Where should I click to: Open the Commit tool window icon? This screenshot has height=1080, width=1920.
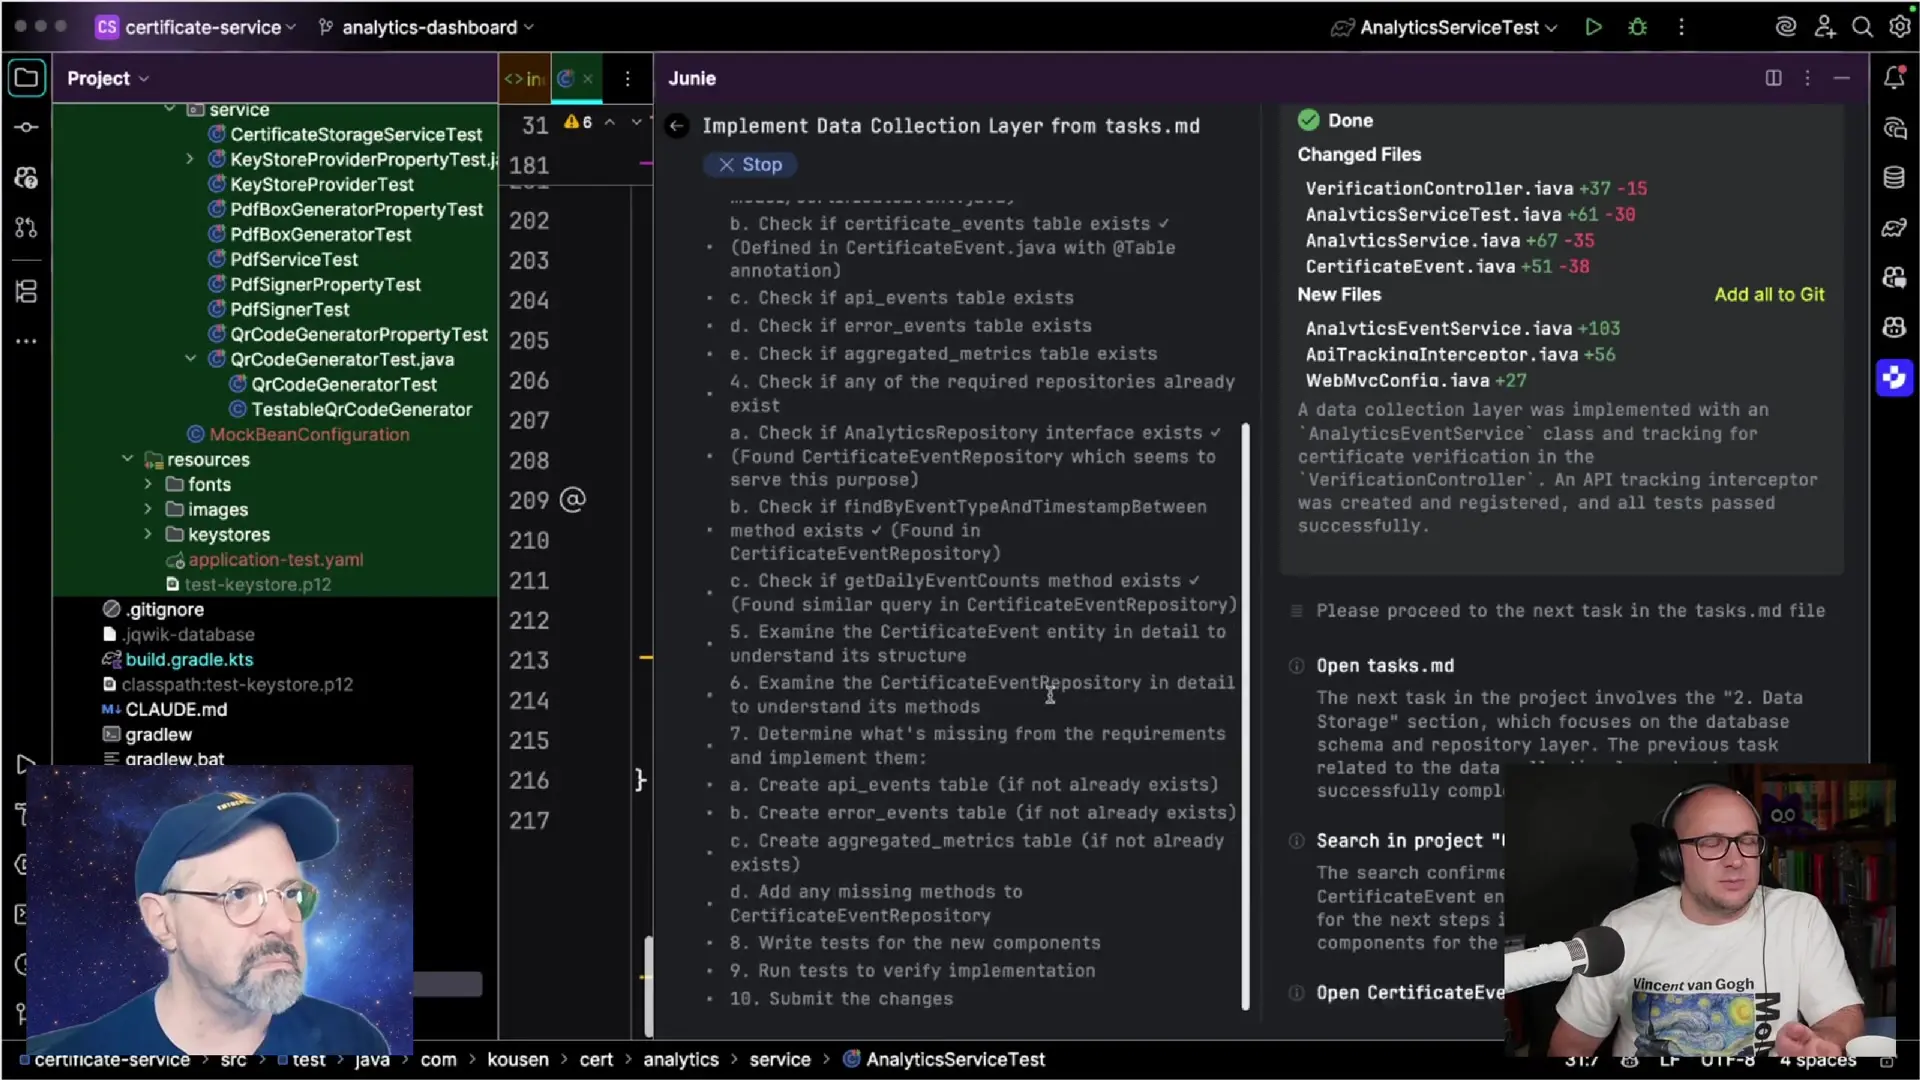(x=27, y=128)
